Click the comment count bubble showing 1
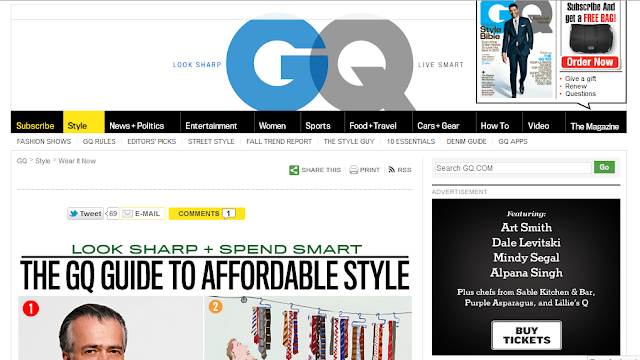640x360 pixels. tap(229, 213)
